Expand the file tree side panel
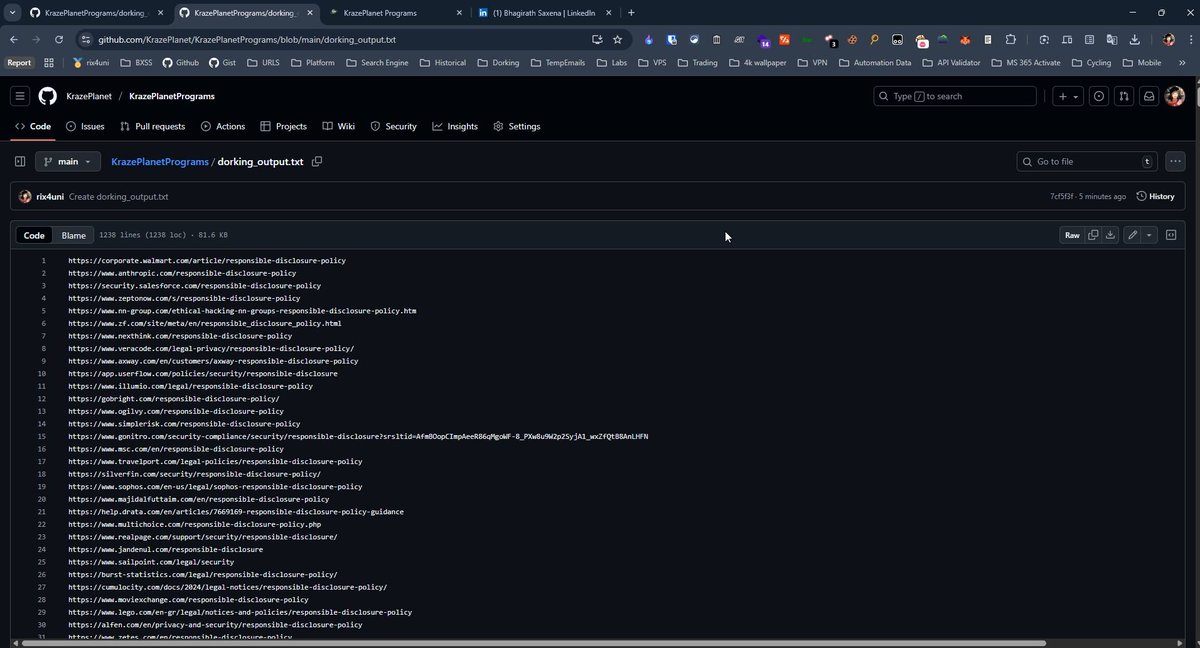The height and width of the screenshot is (648, 1200). click(20, 161)
